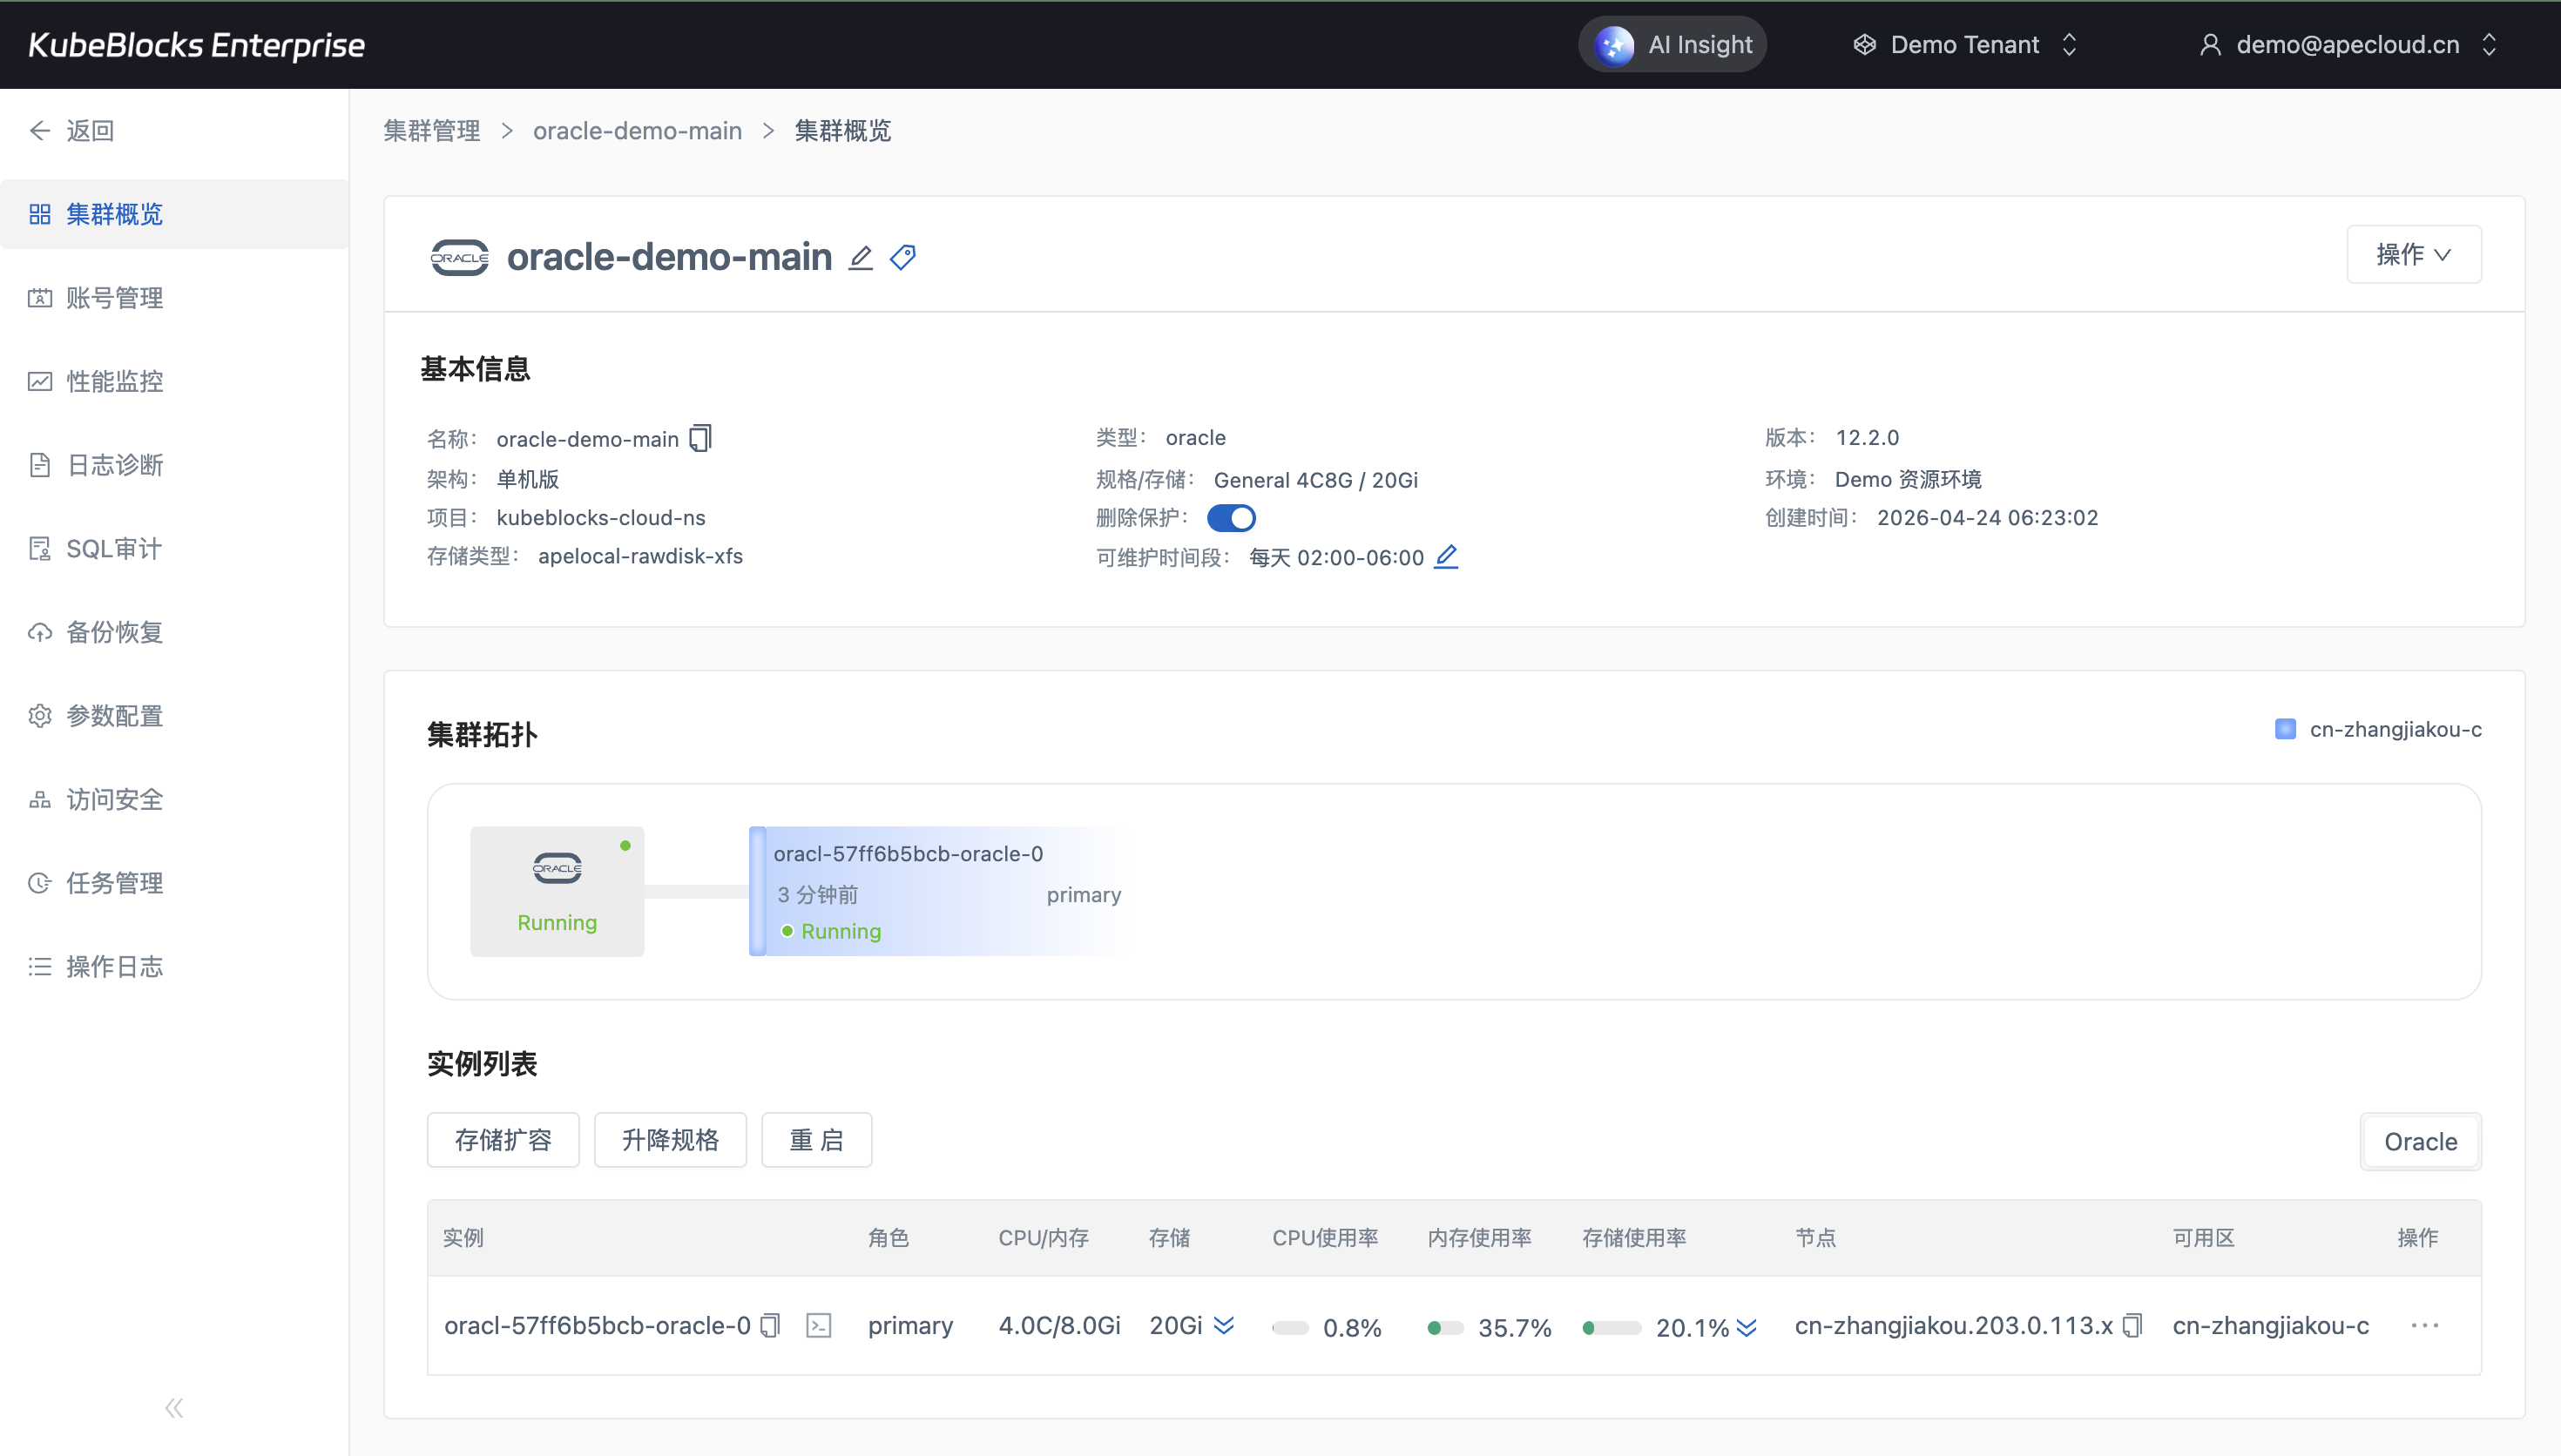Open 备份恢复 from the sidebar
This screenshot has width=2561, height=1456.
tap(114, 632)
